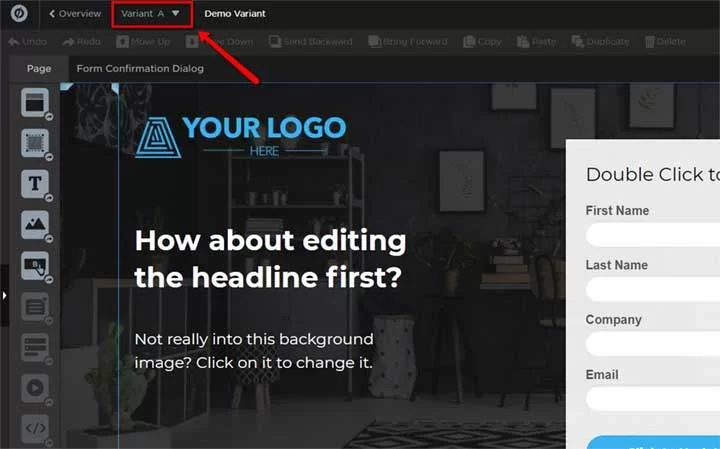Select the Section widget in sidebar
This screenshot has width=720, height=449.
coord(35,103)
